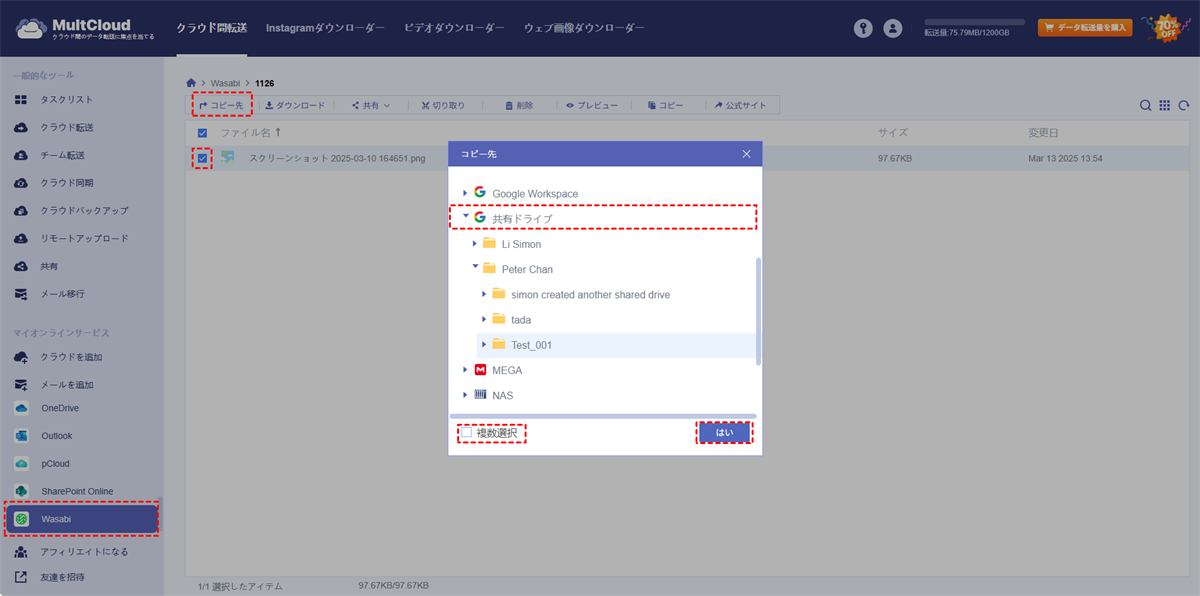
Task: Click the dialog's horizontal scrollbar
Action: tap(603, 415)
